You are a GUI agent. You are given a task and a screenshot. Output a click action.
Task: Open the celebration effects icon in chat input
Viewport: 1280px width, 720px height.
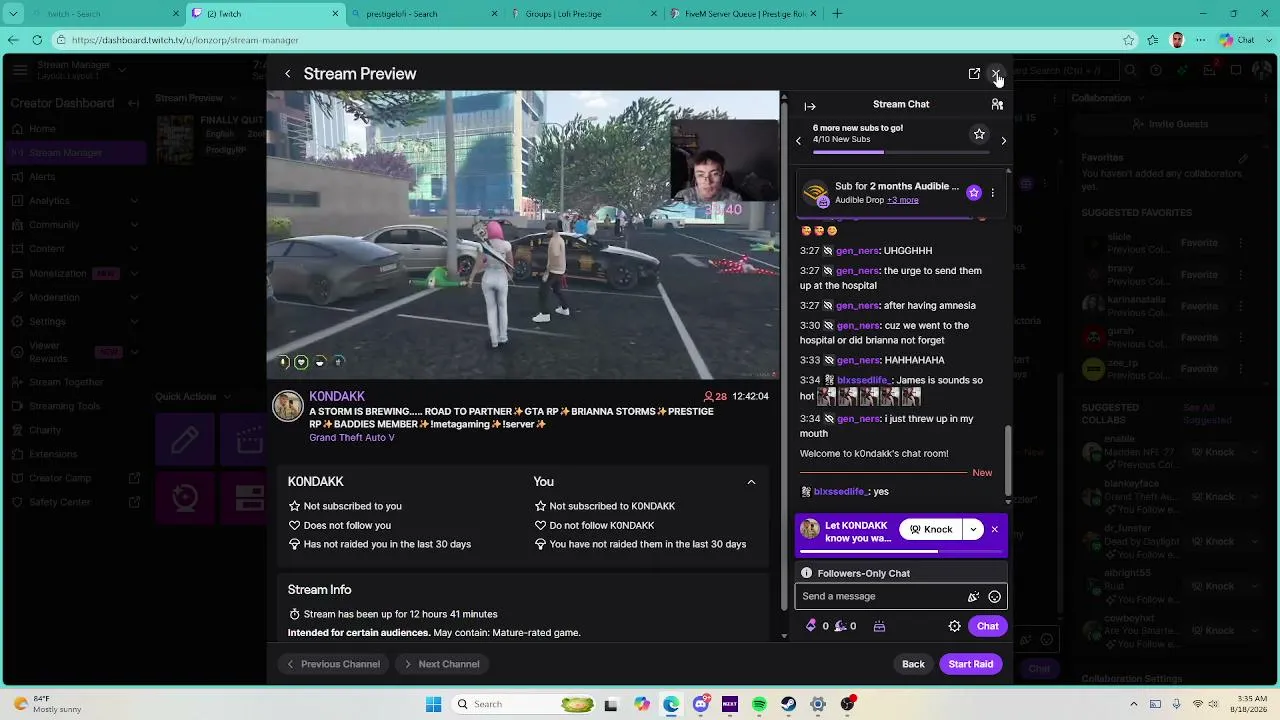click(973, 597)
